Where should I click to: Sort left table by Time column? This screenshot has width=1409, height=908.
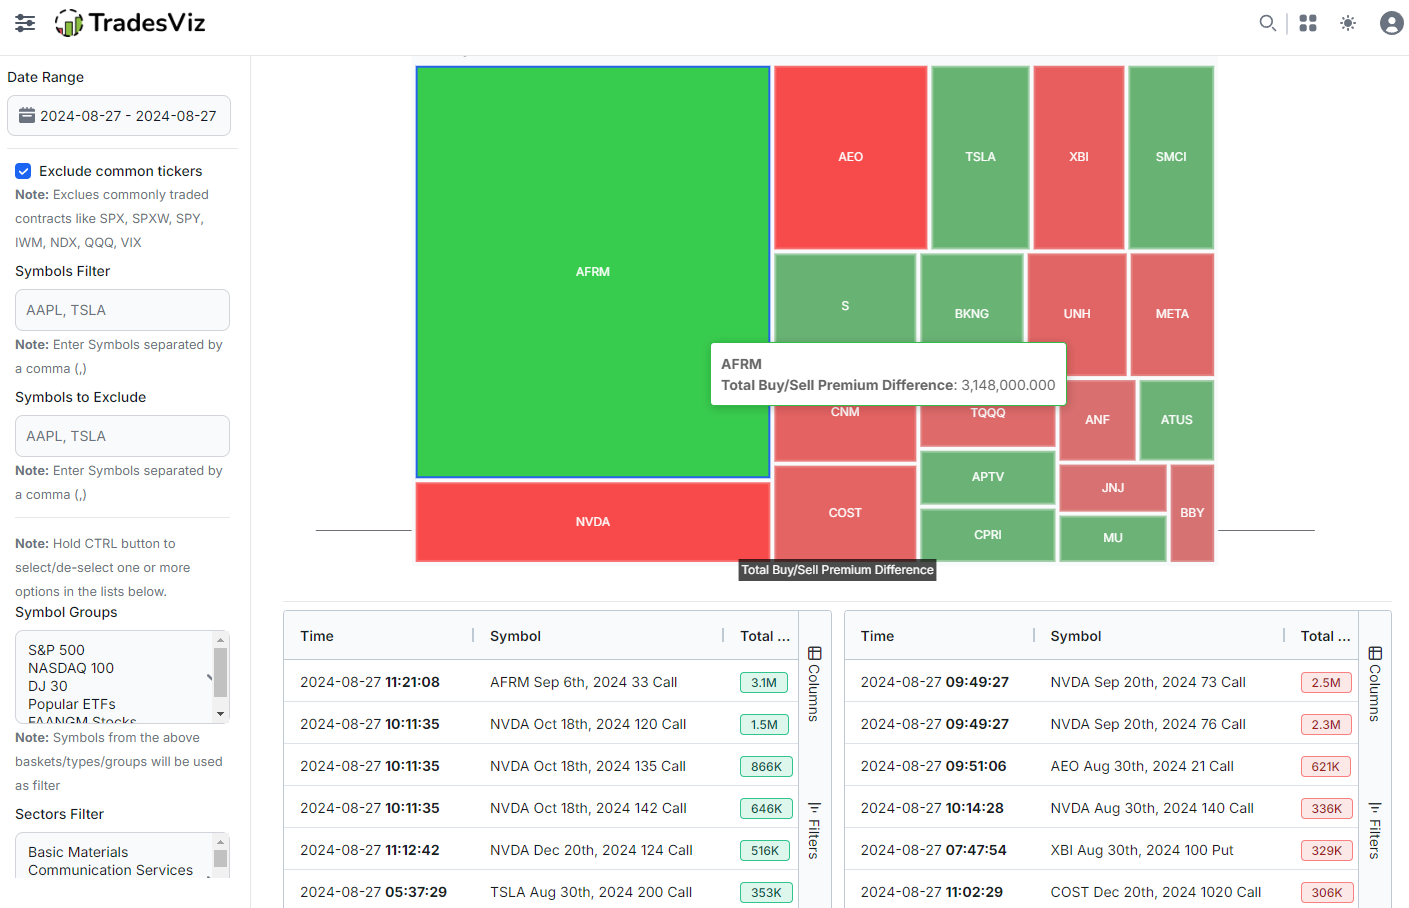pyautogui.click(x=317, y=636)
